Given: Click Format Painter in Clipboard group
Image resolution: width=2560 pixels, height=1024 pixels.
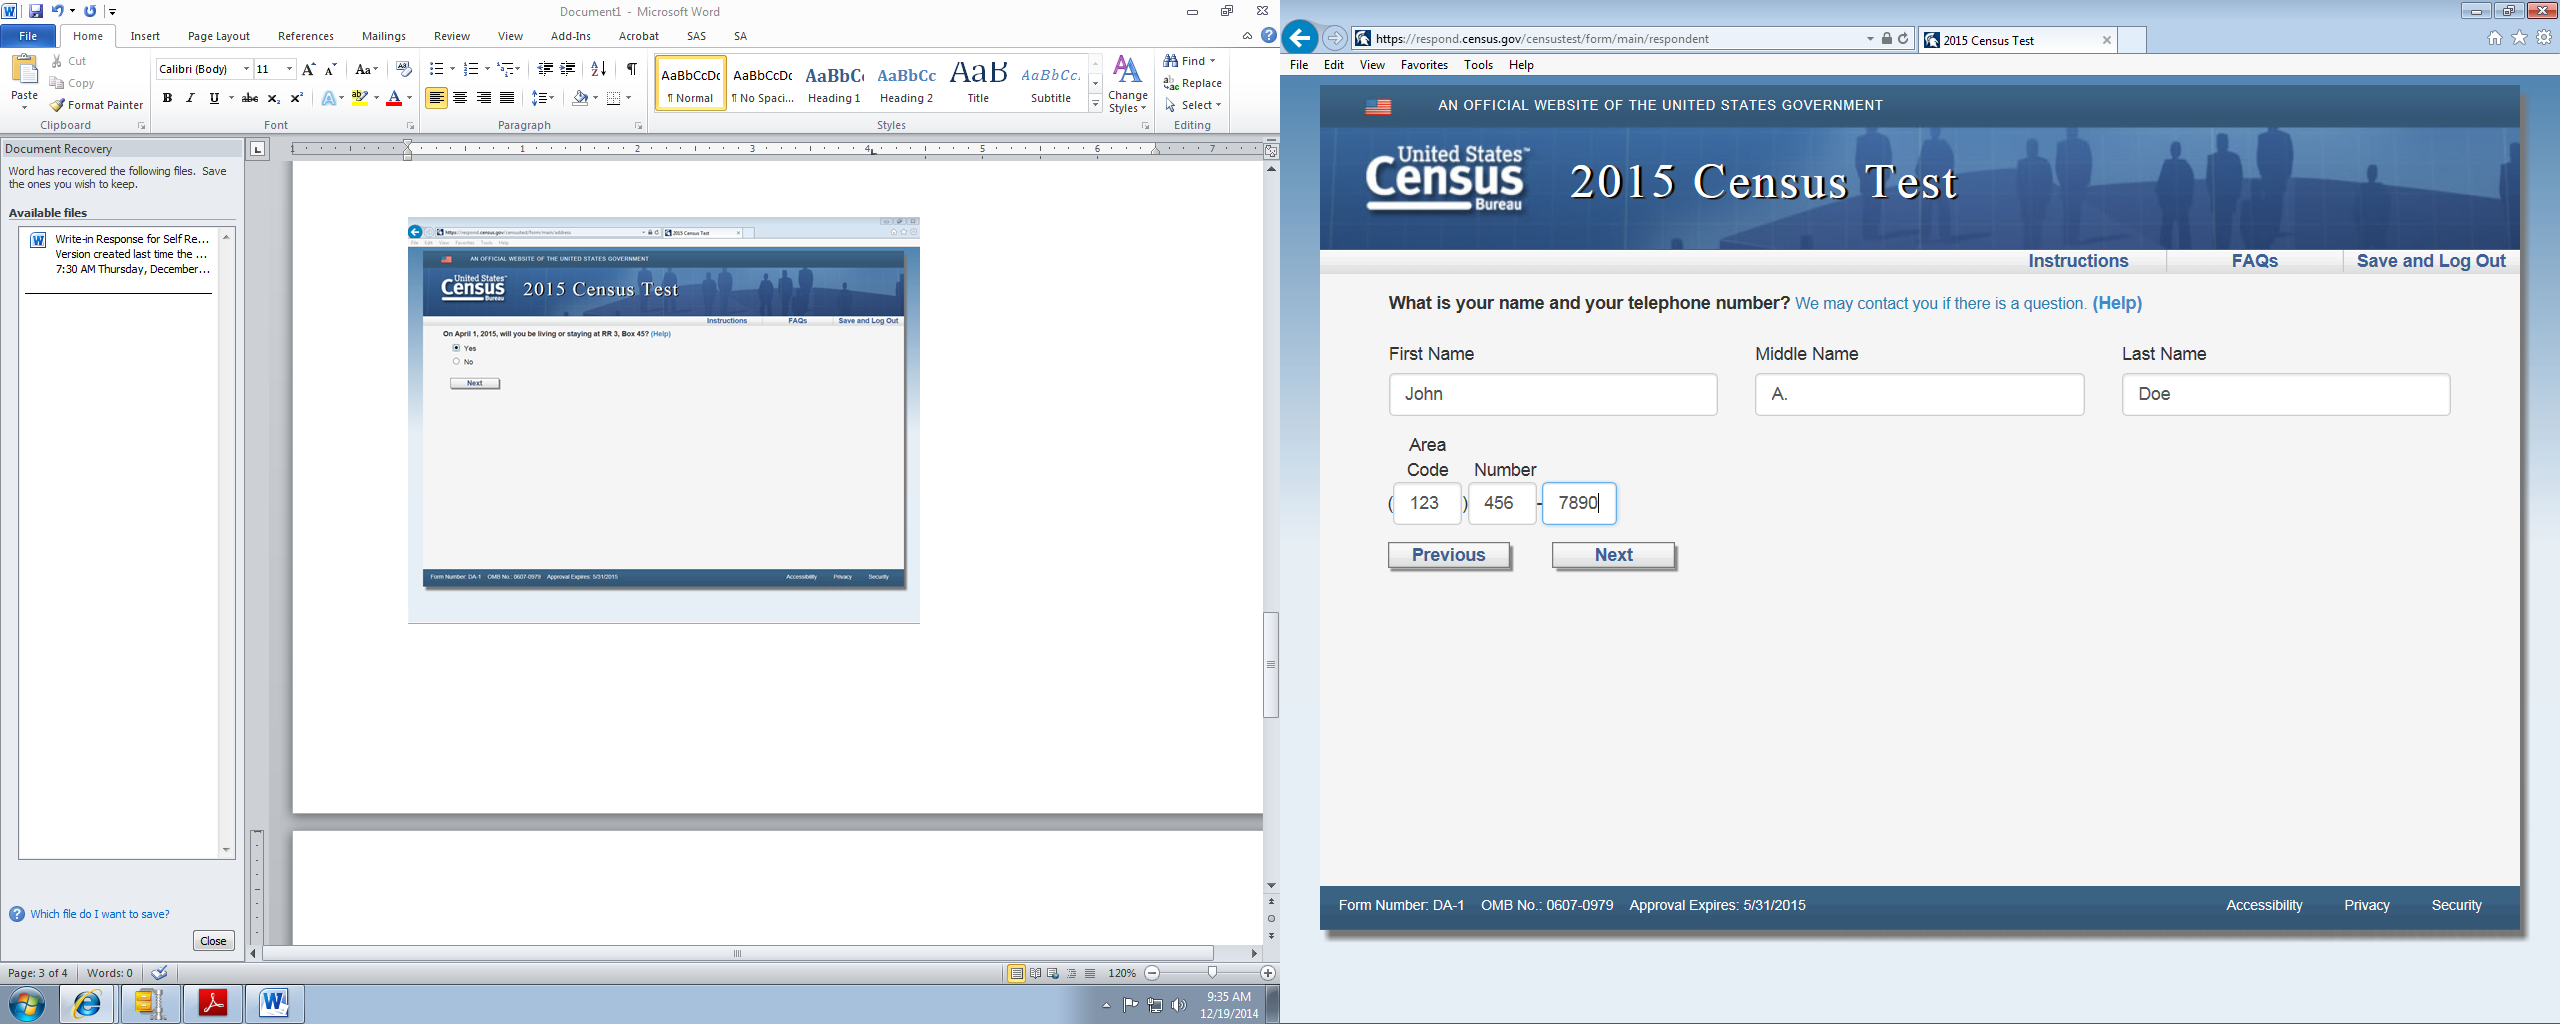Looking at the screenshot, I should point(96,105).
